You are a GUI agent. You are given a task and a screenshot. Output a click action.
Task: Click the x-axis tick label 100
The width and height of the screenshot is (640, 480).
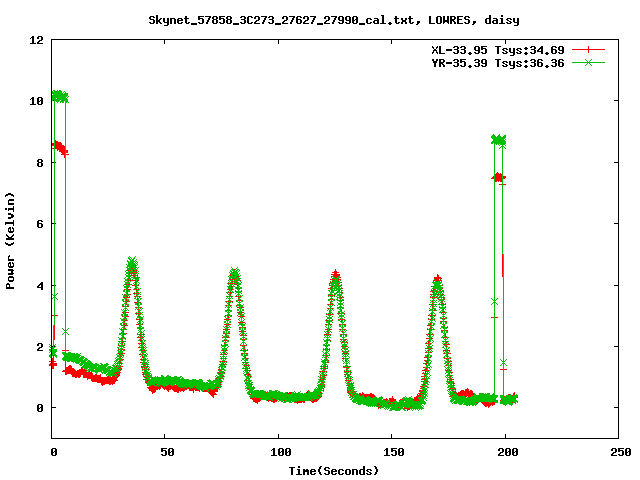point(280,452)
